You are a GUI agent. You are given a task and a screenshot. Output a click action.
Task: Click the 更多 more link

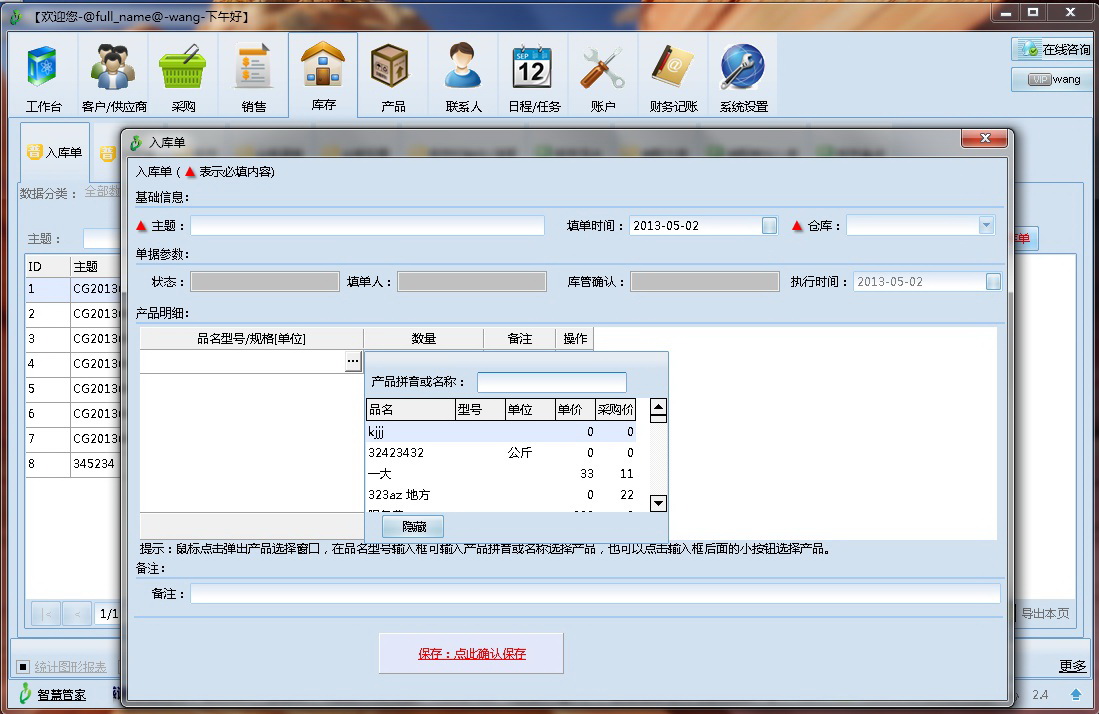click(1072, 666)
